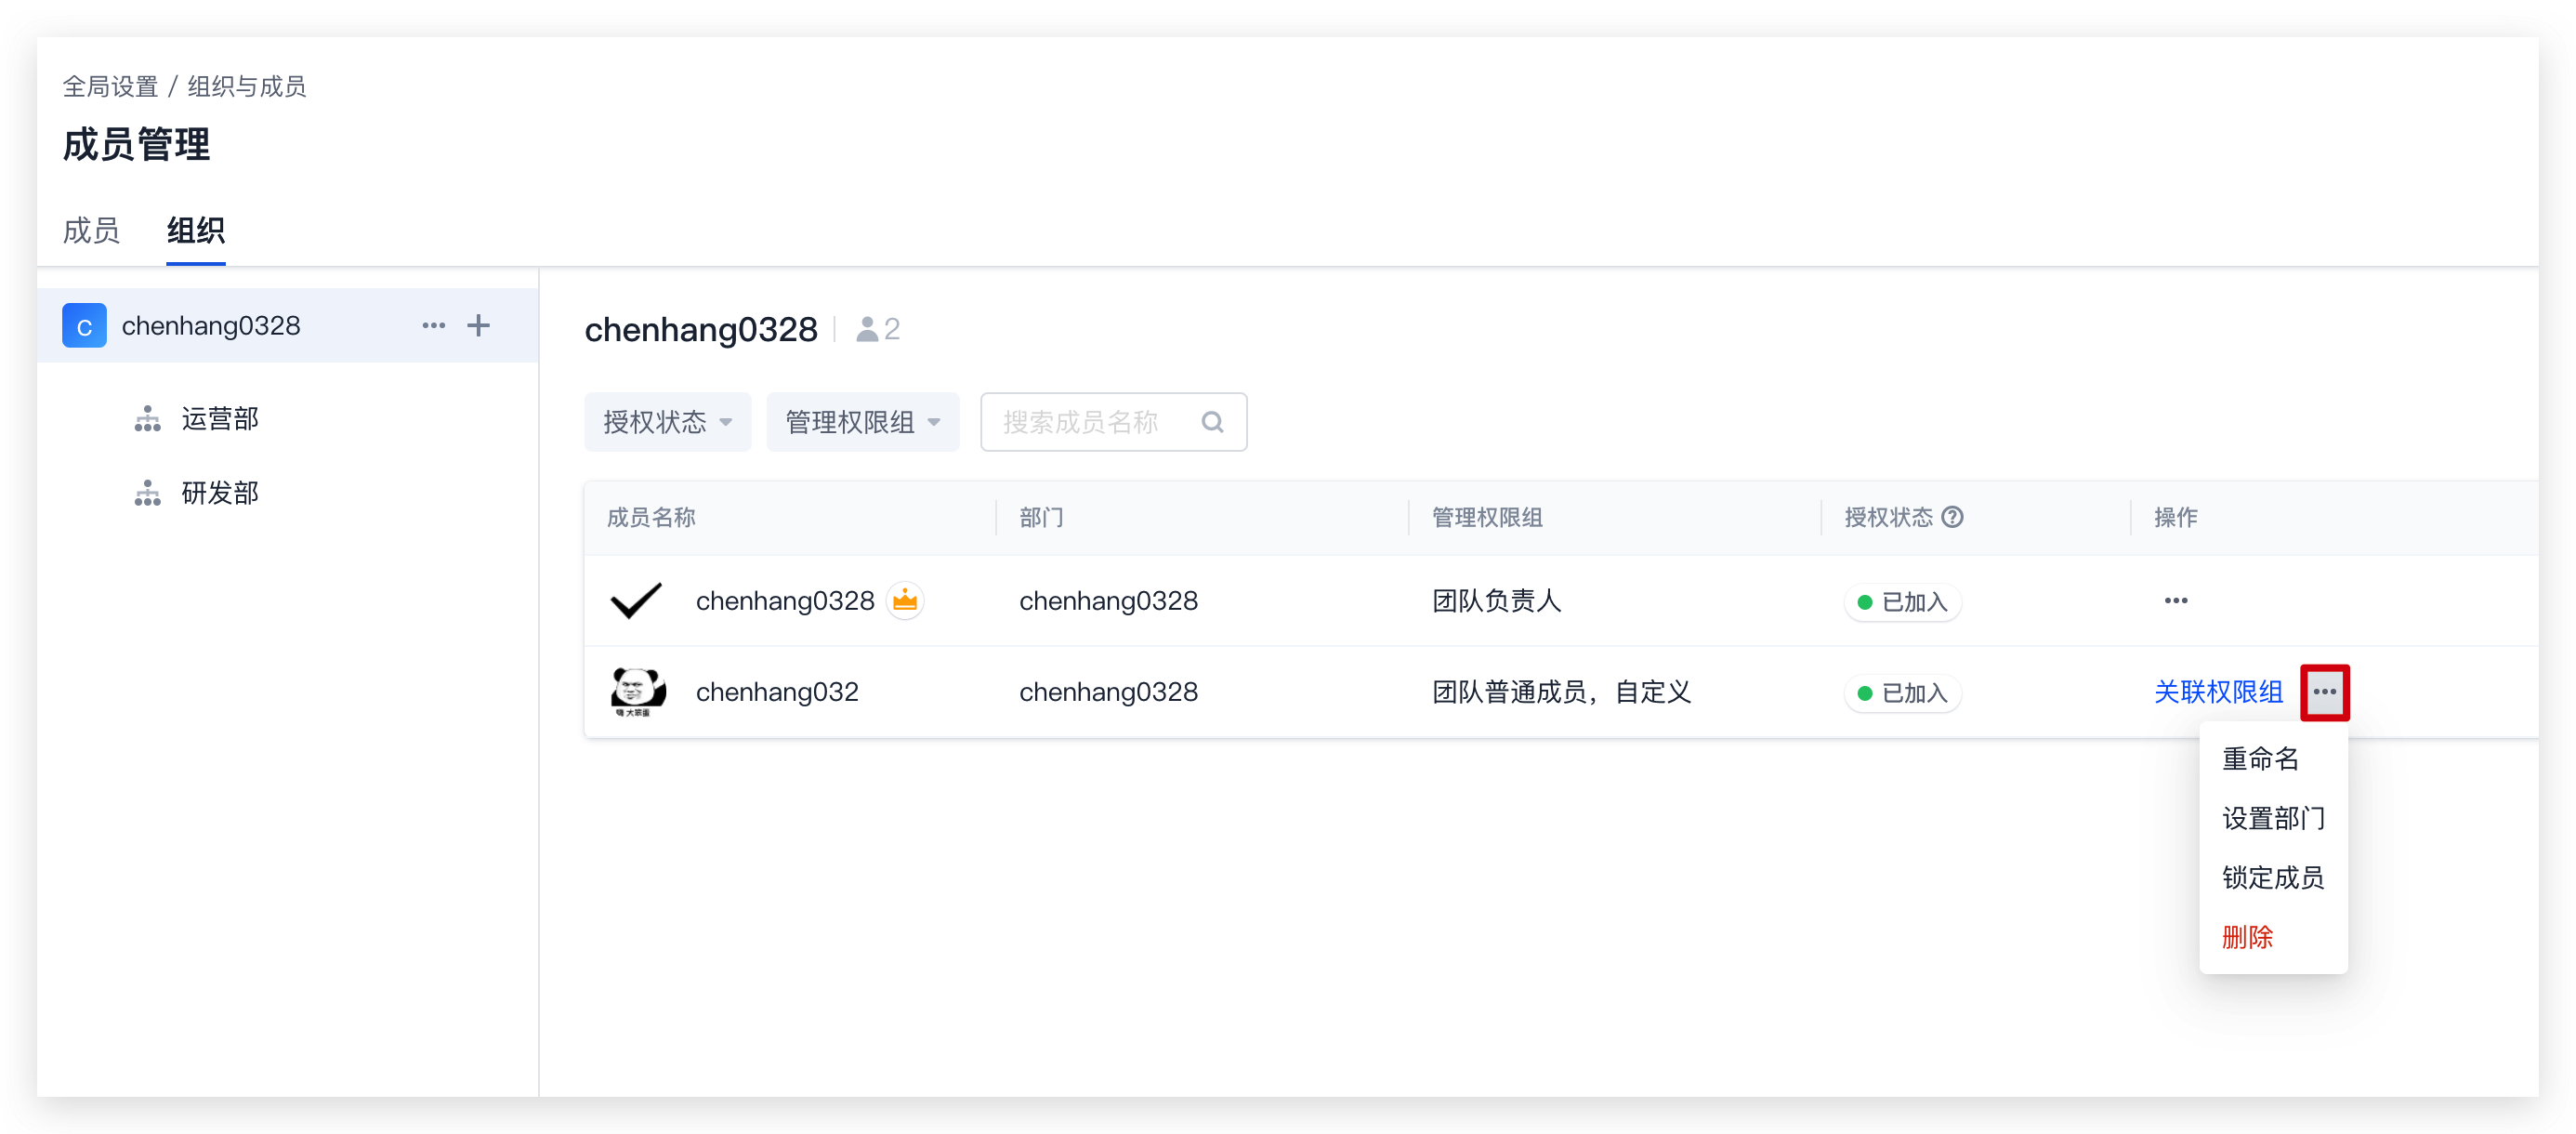Choose 删除 from the context menu
Viewport: 2576px width, 1134px height.
2247,937
